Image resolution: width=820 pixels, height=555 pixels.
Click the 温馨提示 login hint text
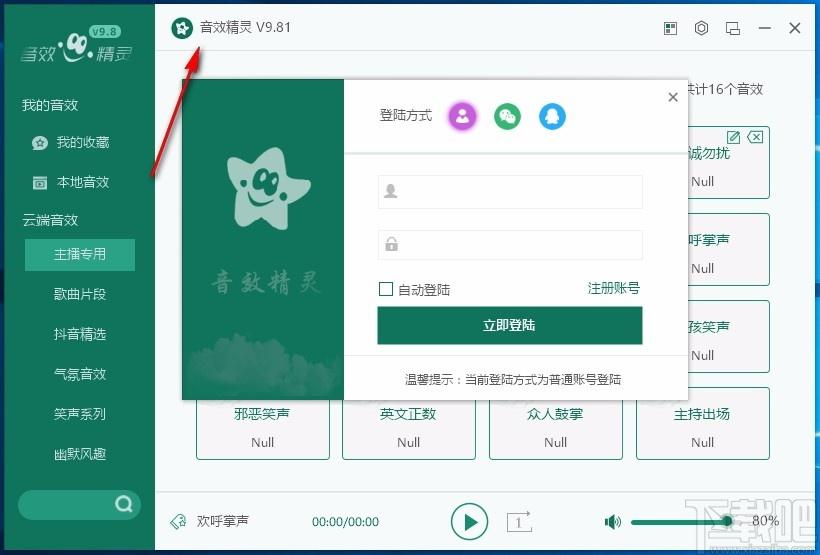click(x=513, y=379)
